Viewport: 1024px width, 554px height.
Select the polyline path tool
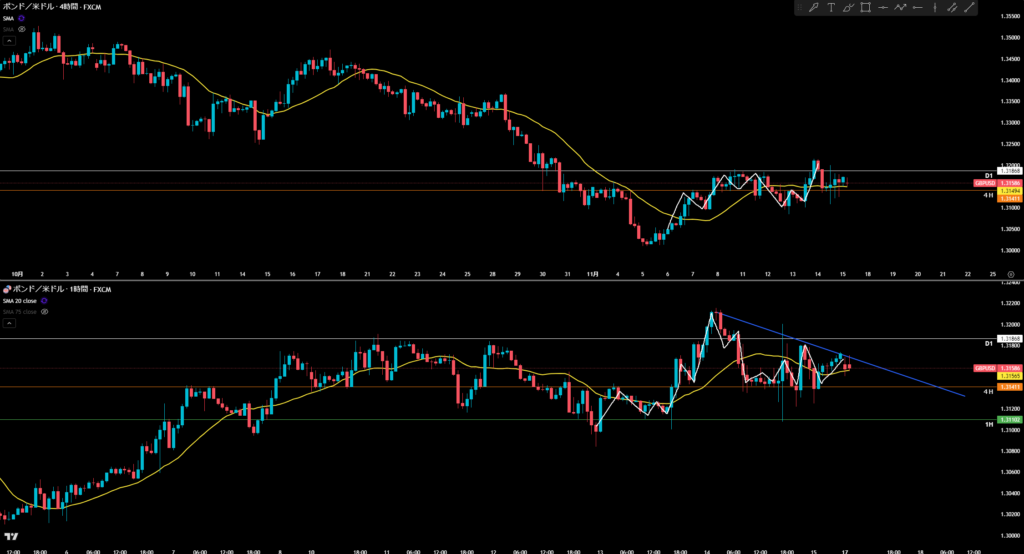(900, 8)
